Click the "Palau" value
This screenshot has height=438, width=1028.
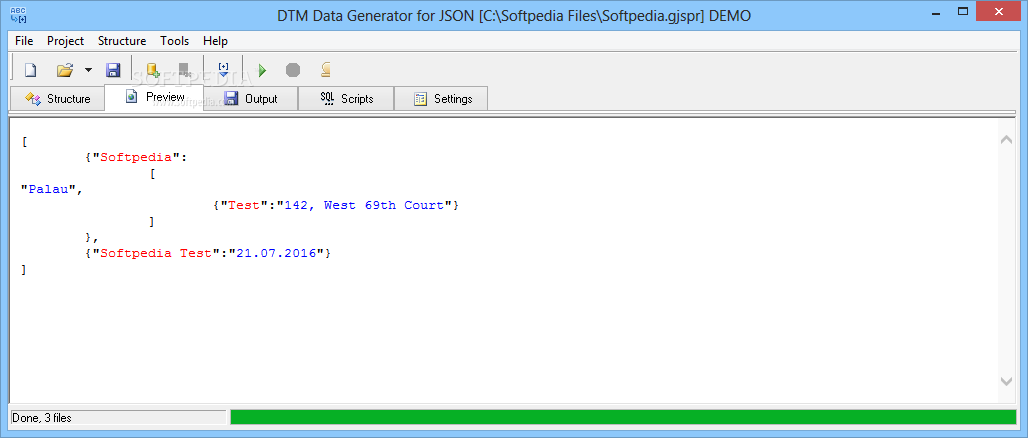pos(49,189)
